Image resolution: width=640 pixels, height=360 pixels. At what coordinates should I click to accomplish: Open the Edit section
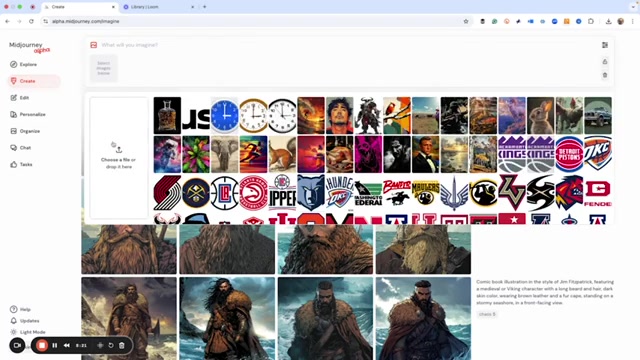coord(20,98)
